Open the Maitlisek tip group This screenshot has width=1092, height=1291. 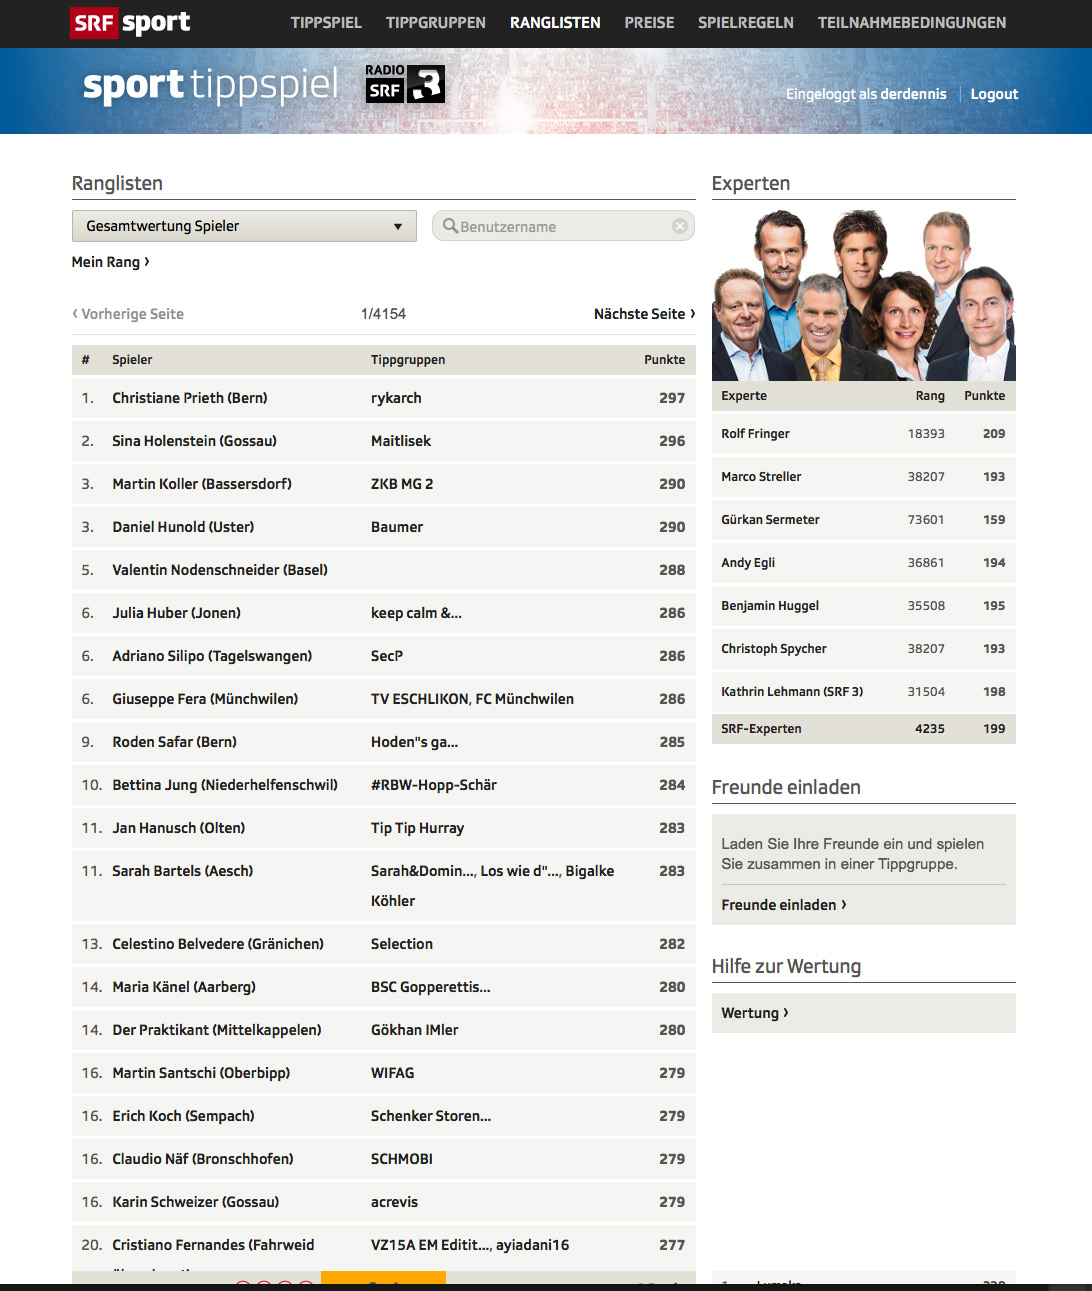click(401, 441)
